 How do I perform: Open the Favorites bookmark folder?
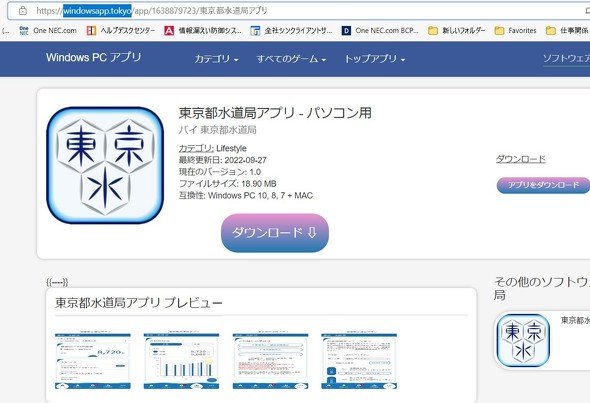[515, 30]
